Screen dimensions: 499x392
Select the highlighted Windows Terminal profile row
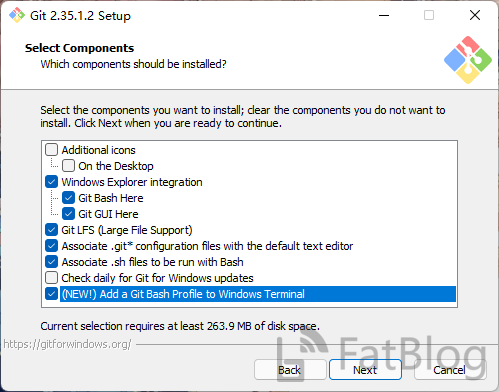pos(258,294)
